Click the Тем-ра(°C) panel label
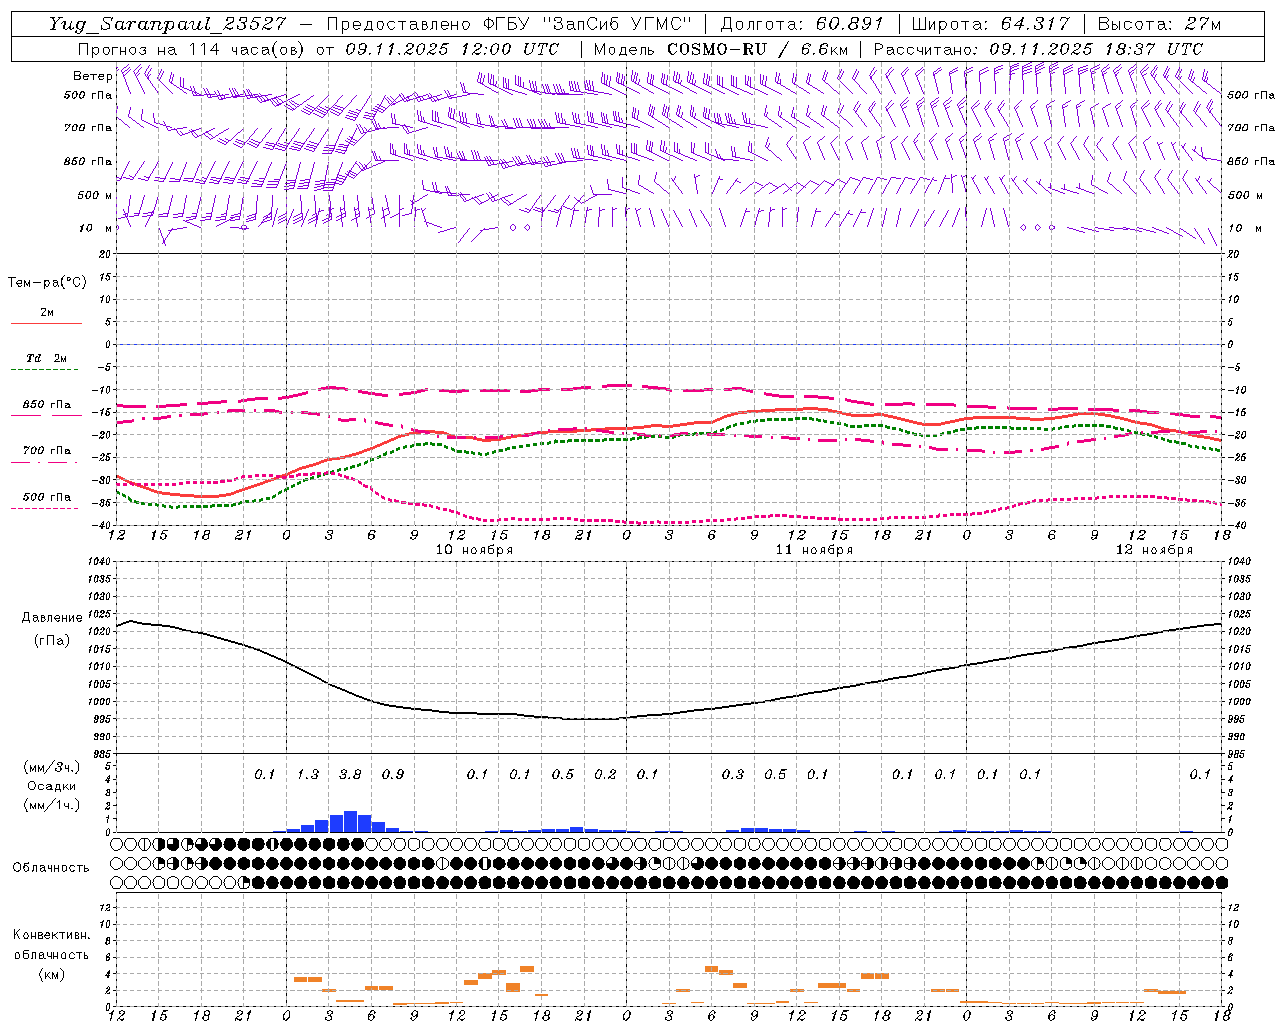Viewport: 1280px width, 1024px height. pos(47,283)
